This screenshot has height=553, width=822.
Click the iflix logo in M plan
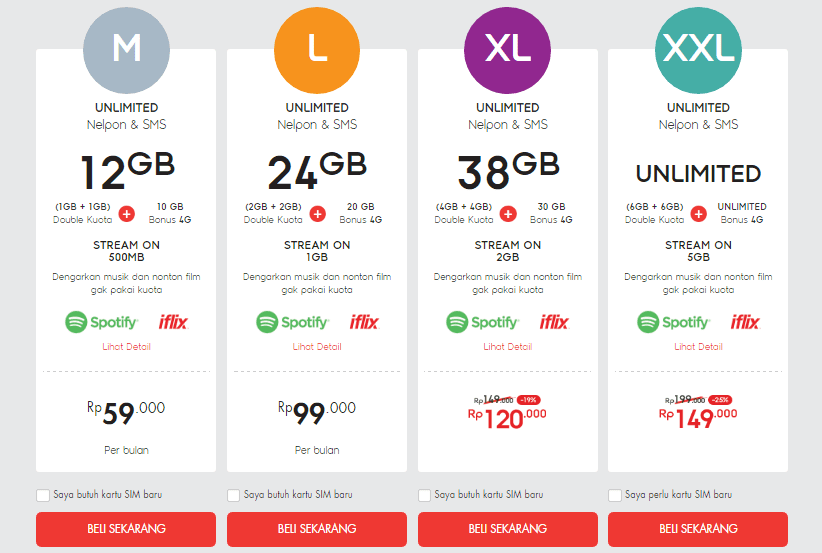click(173, 322)
